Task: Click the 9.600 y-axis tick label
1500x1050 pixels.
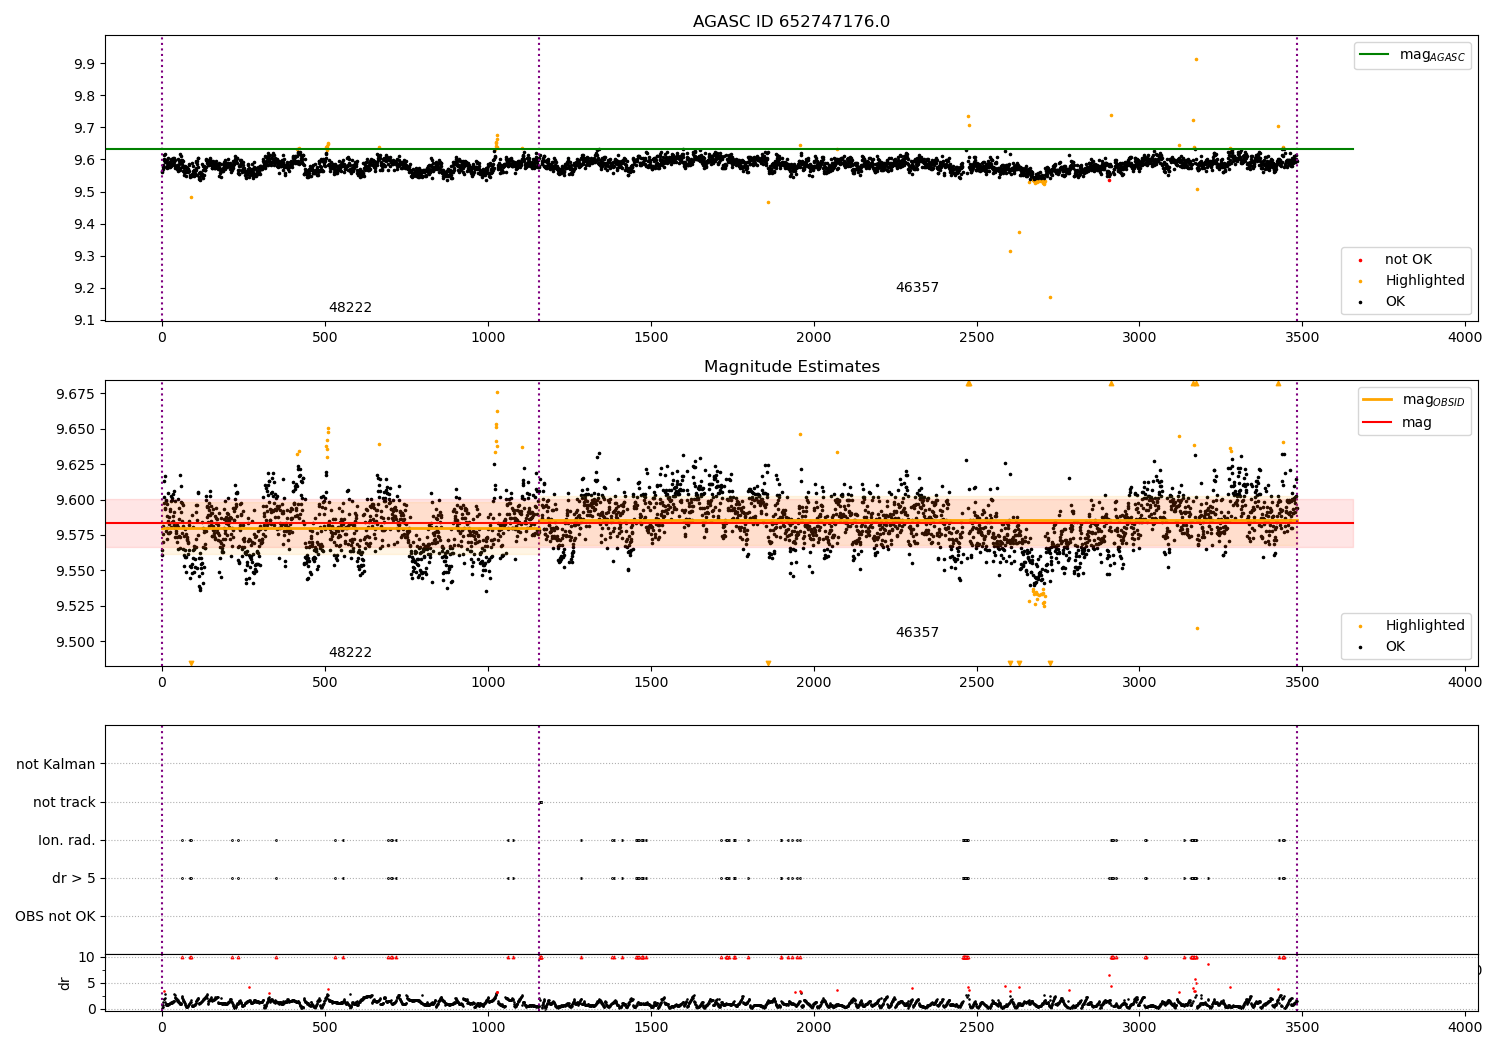Action: pyautogui.click(x=76, y=500)
